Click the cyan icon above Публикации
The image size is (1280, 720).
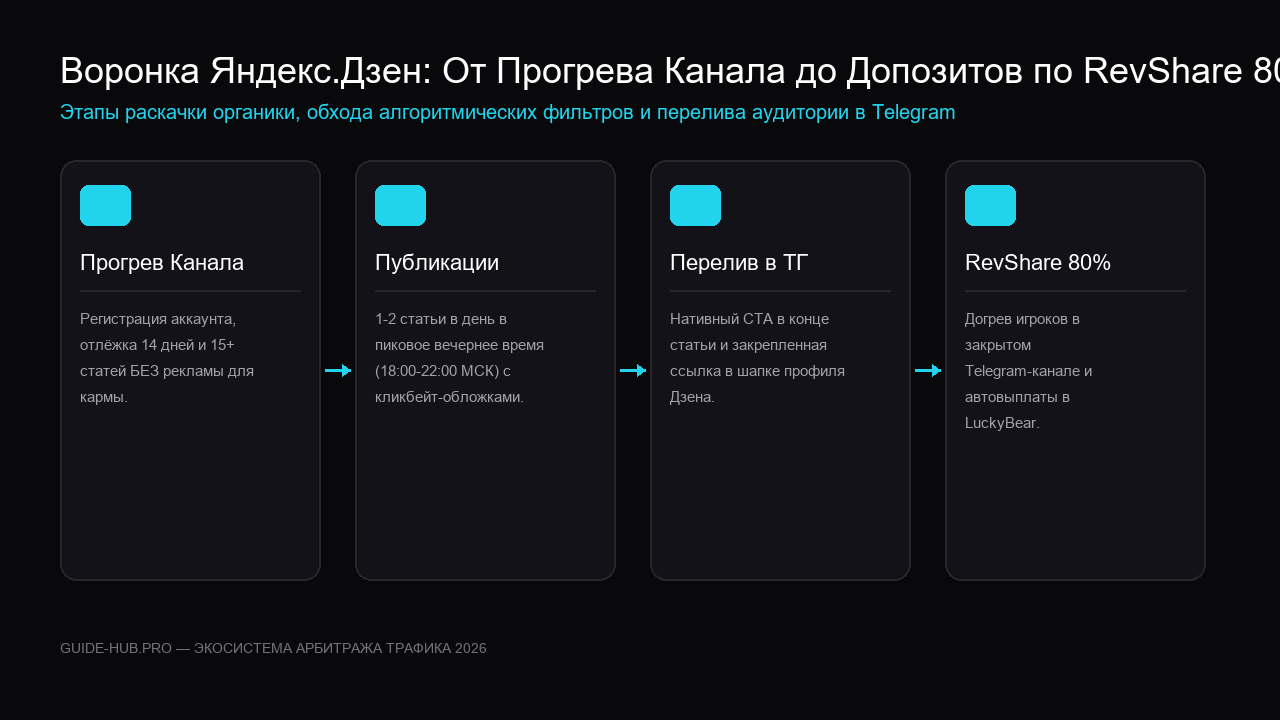[400, 205]
